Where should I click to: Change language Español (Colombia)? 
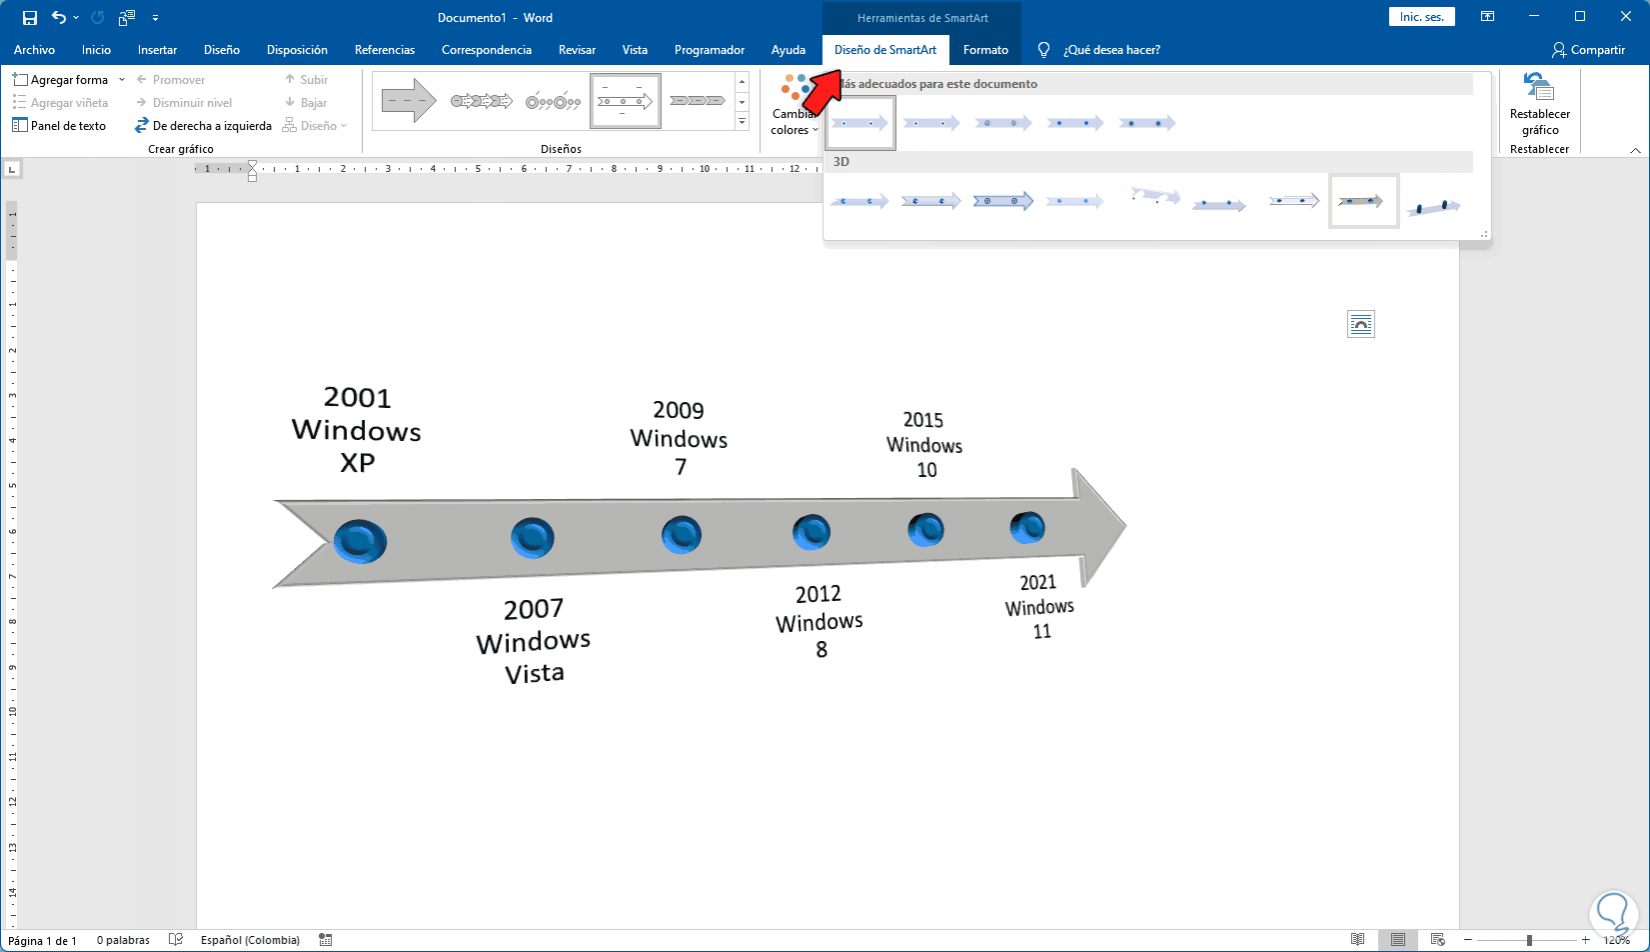click(x=250, y=940)
